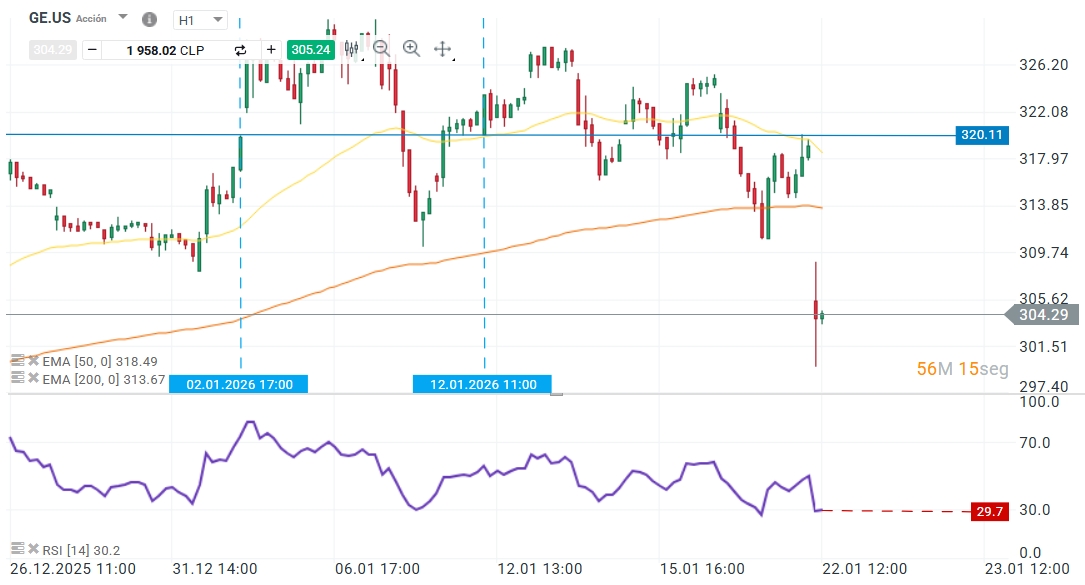Viewport: 1085px width, 585px height.
Task: Select the 02.01.2026 17:00 time marker
Action: (x=239, y=384)
